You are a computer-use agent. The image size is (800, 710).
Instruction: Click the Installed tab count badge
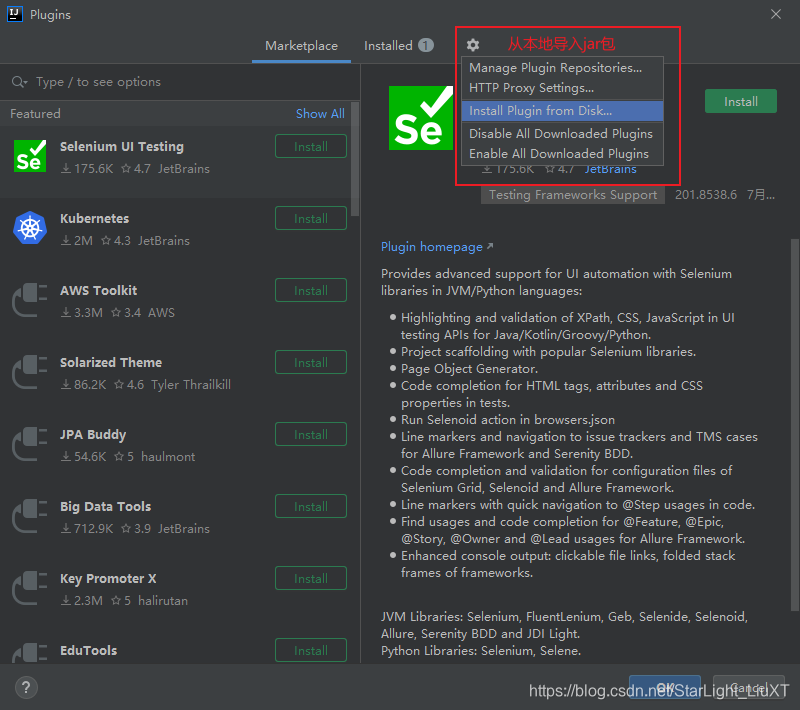tap(426, 45)
